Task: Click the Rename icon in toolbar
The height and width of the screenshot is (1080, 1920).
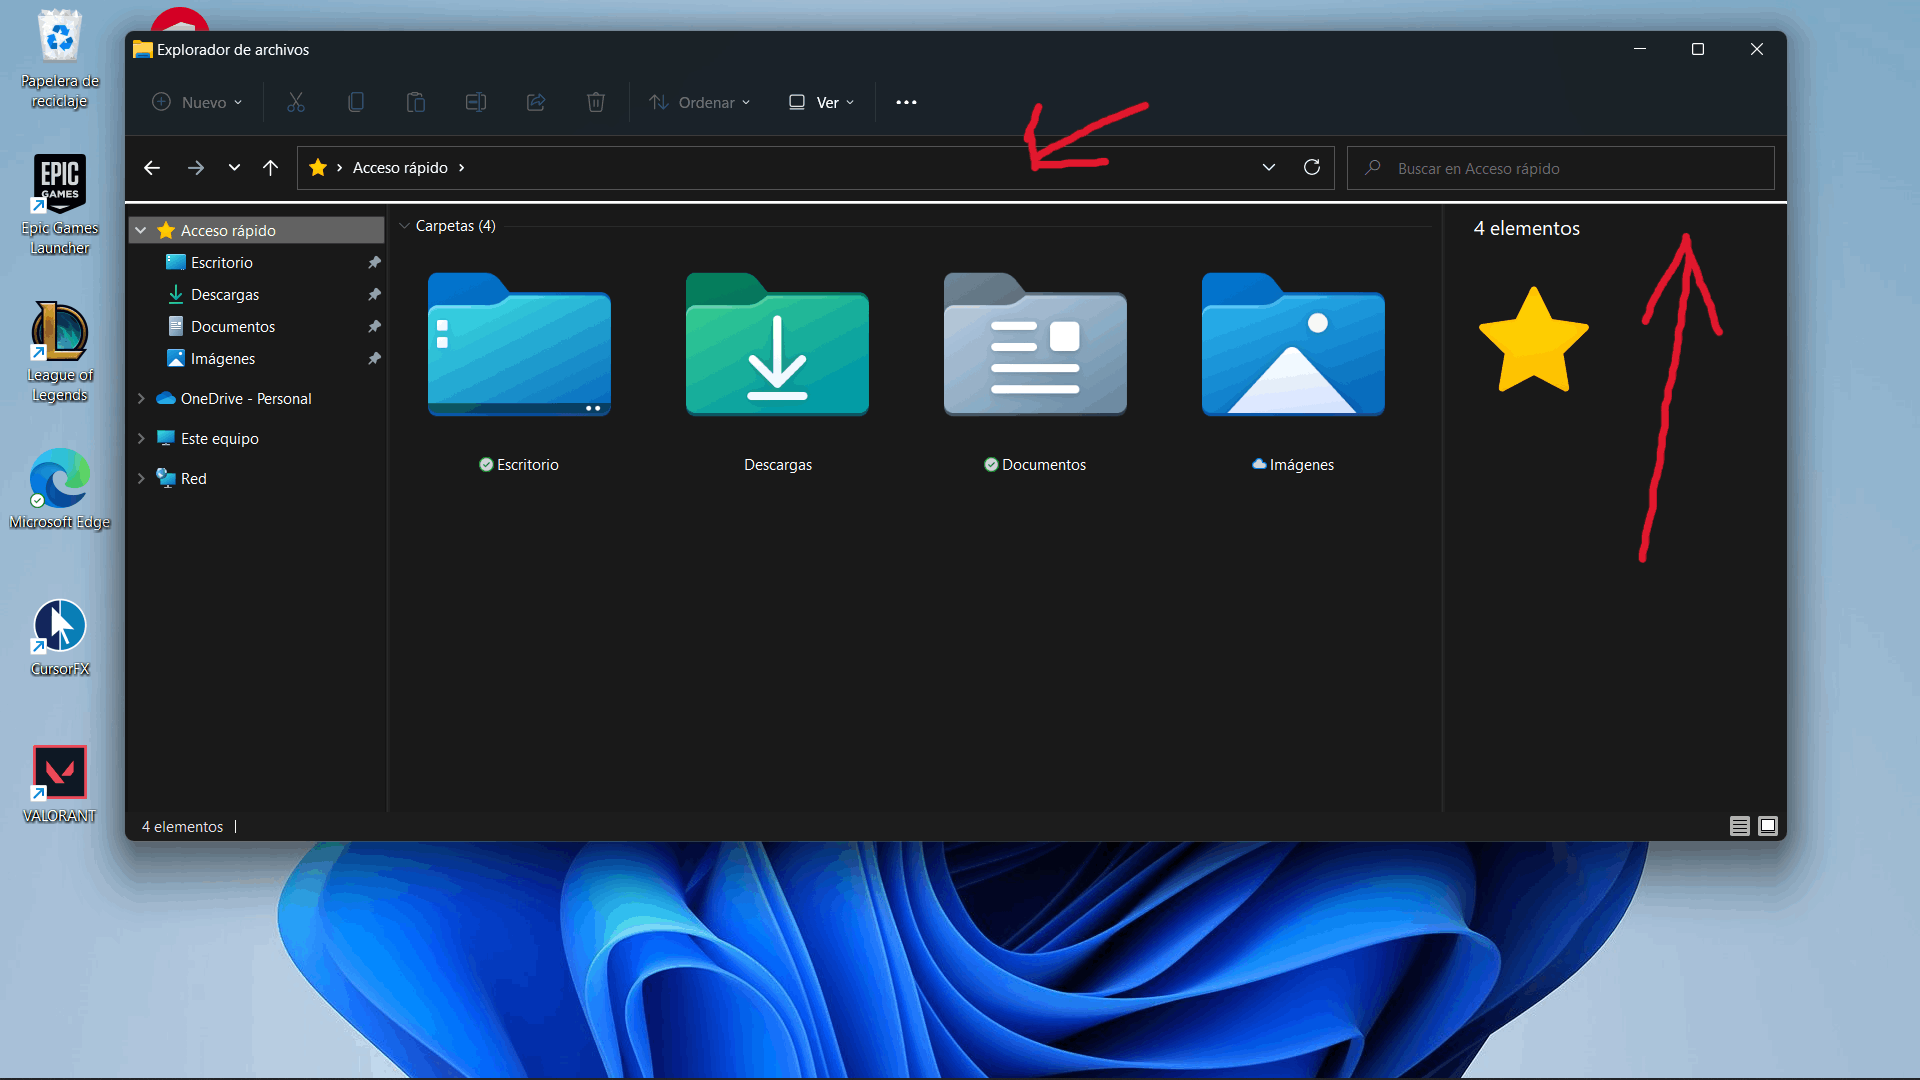Action: [x=476, y=102]
